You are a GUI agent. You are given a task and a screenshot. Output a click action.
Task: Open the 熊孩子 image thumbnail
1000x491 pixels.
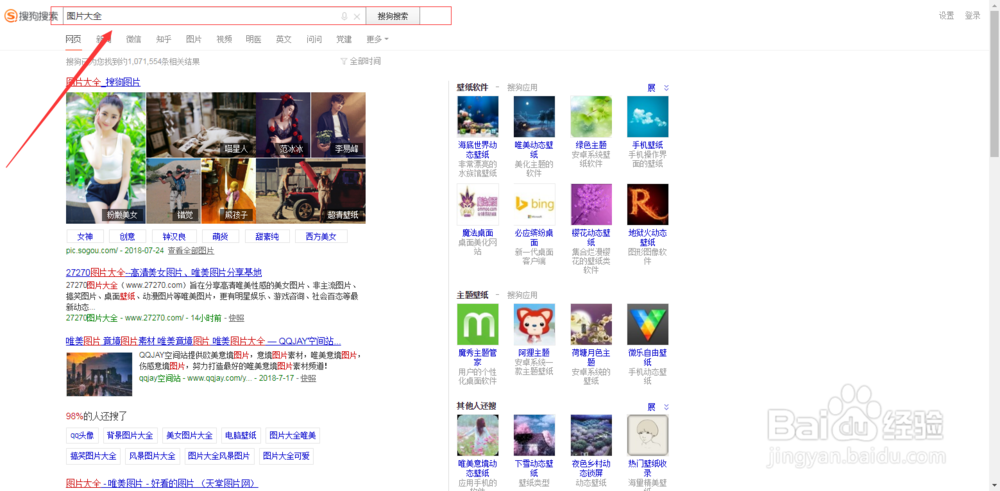pyautogui.click(x=228, y=191)
